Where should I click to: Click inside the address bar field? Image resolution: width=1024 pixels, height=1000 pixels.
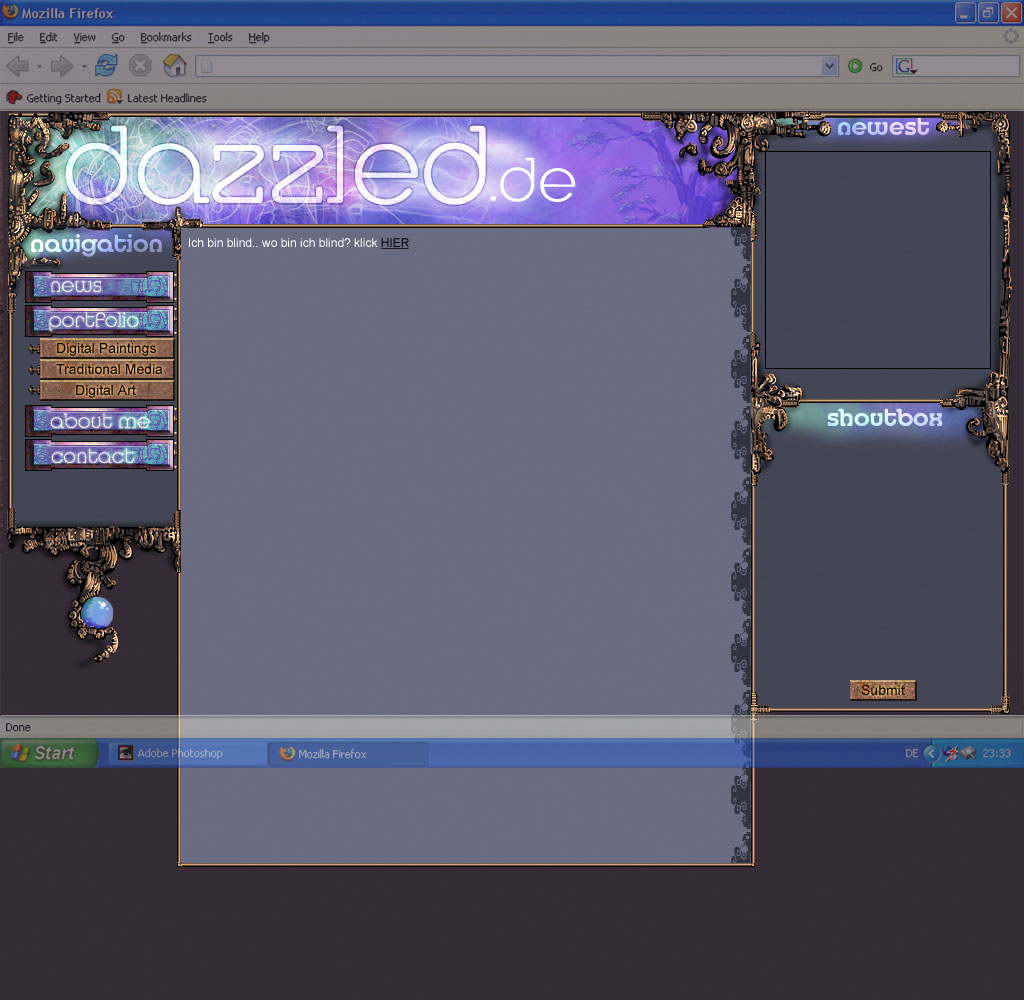[510, 67]
